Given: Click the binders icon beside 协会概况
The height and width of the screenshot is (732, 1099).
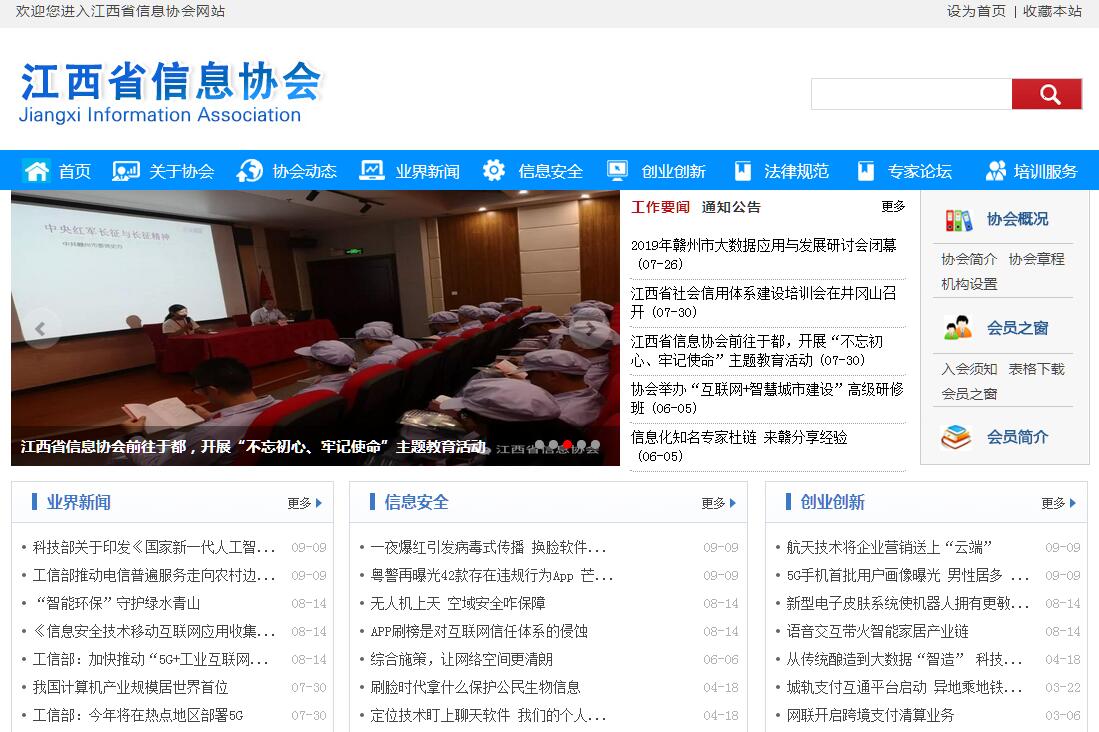Looking at the screenshot, I should coord(957,220).
